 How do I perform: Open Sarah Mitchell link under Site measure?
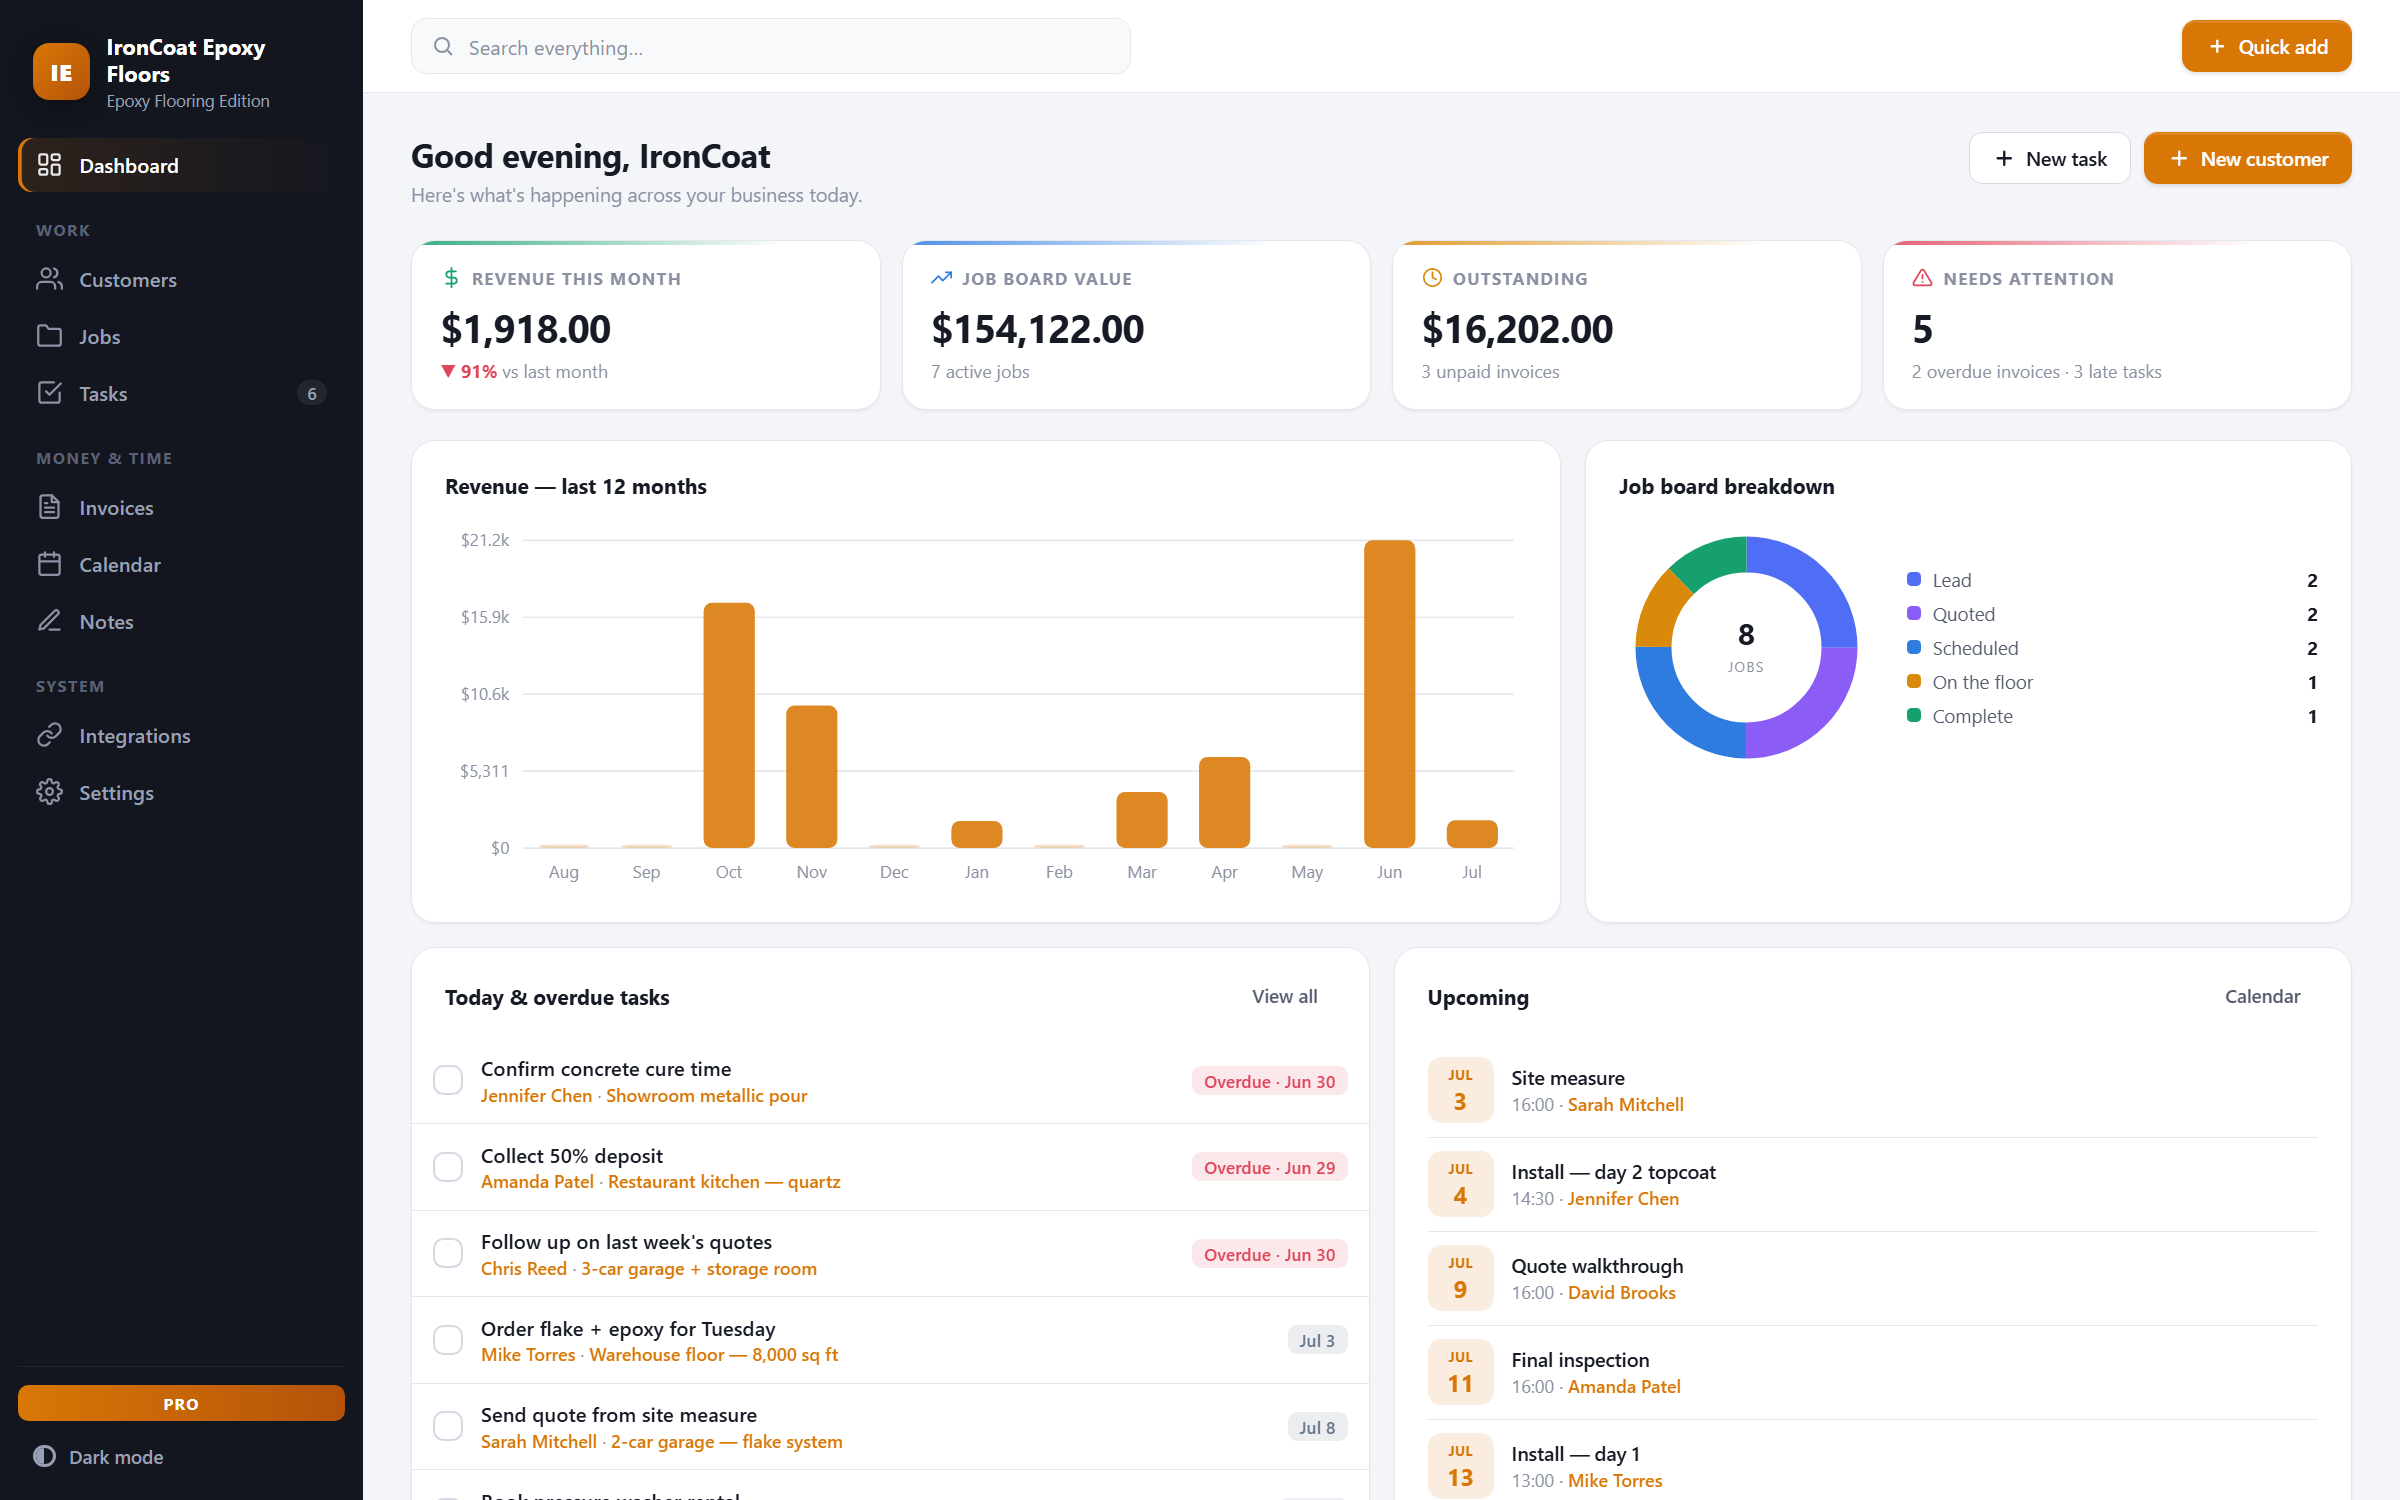click(1625, 1104)
